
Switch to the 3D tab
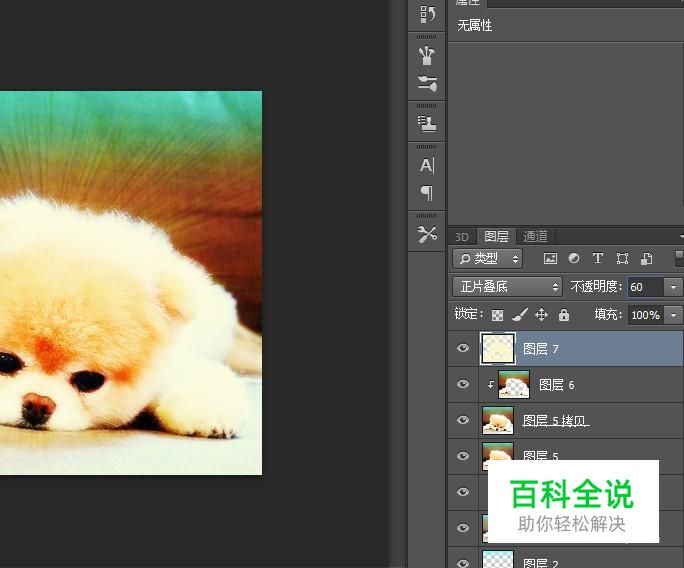click(462, 237)
